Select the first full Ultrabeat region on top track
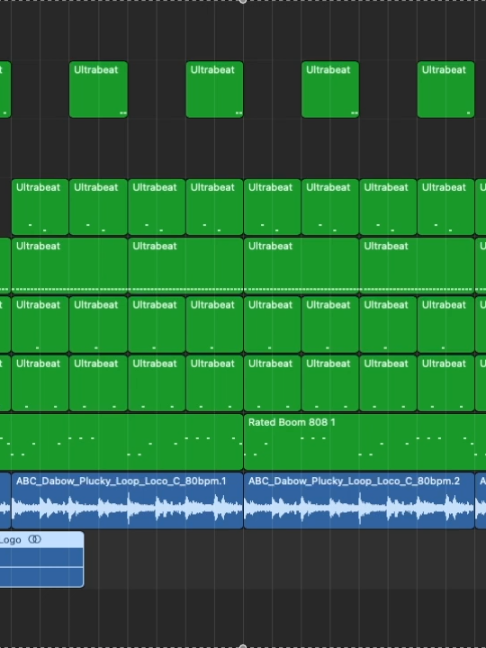 (x=98, y=90)
